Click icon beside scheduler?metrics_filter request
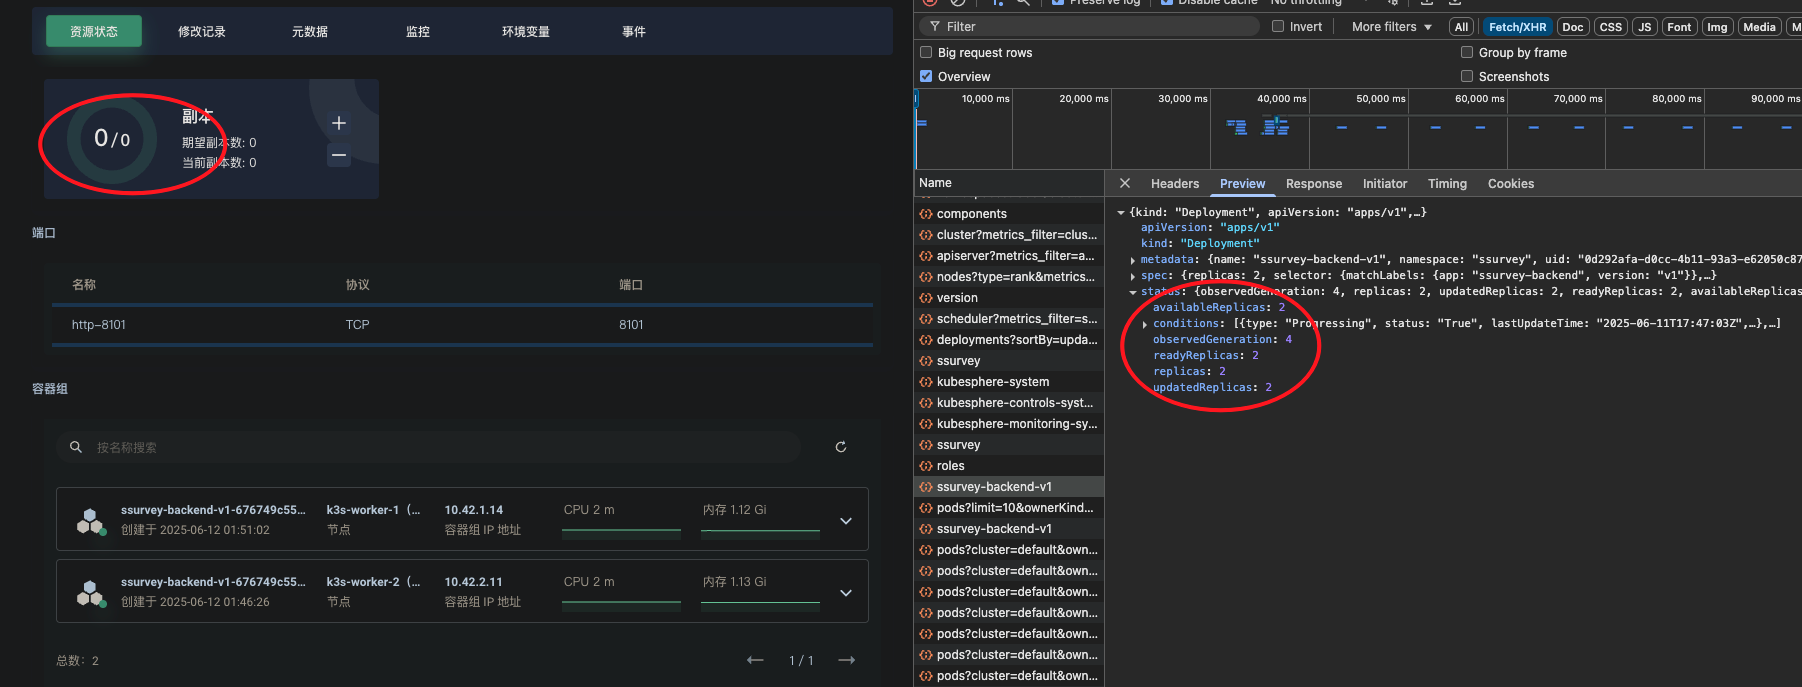1802x687 pixels. coord(926,319)
